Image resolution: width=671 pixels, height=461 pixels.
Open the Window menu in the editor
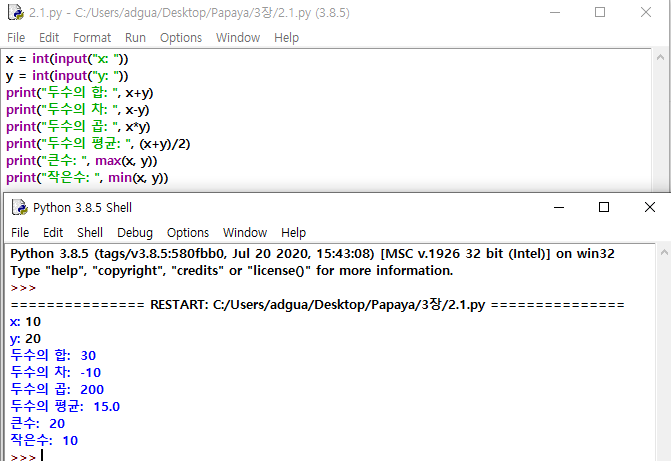coord(238,38)
